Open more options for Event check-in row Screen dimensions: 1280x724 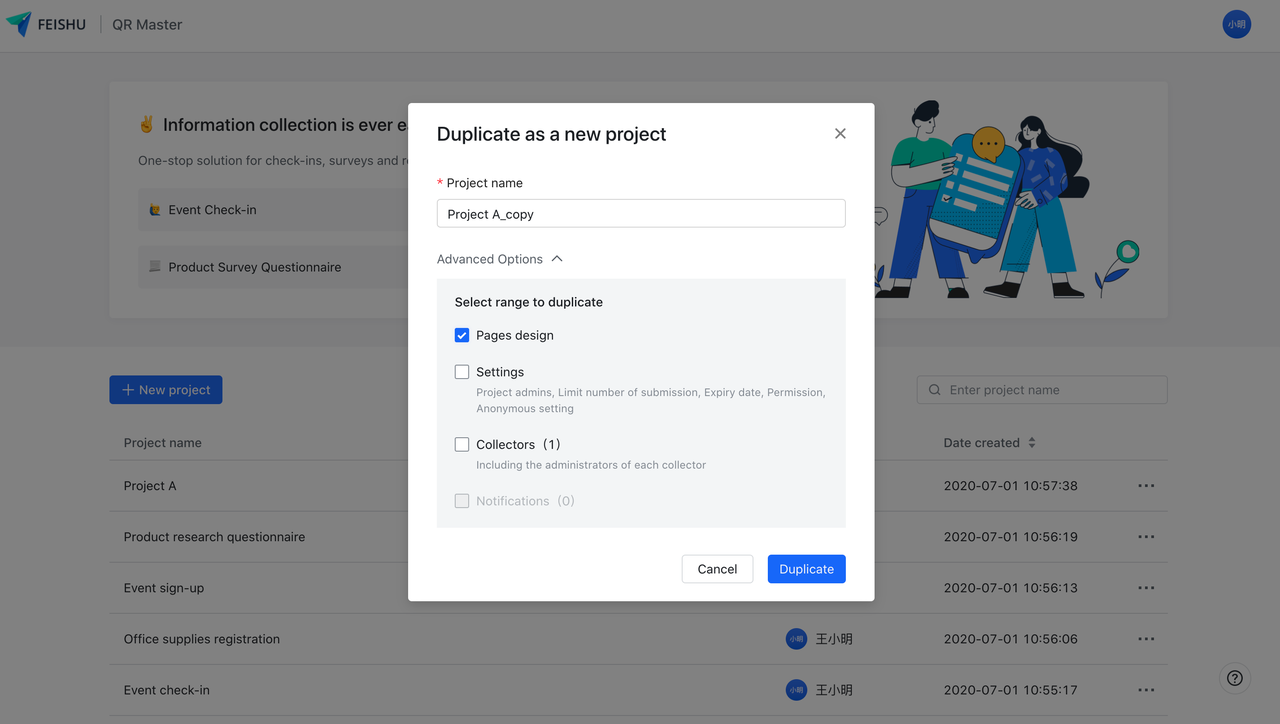[x=1146, y=690]
